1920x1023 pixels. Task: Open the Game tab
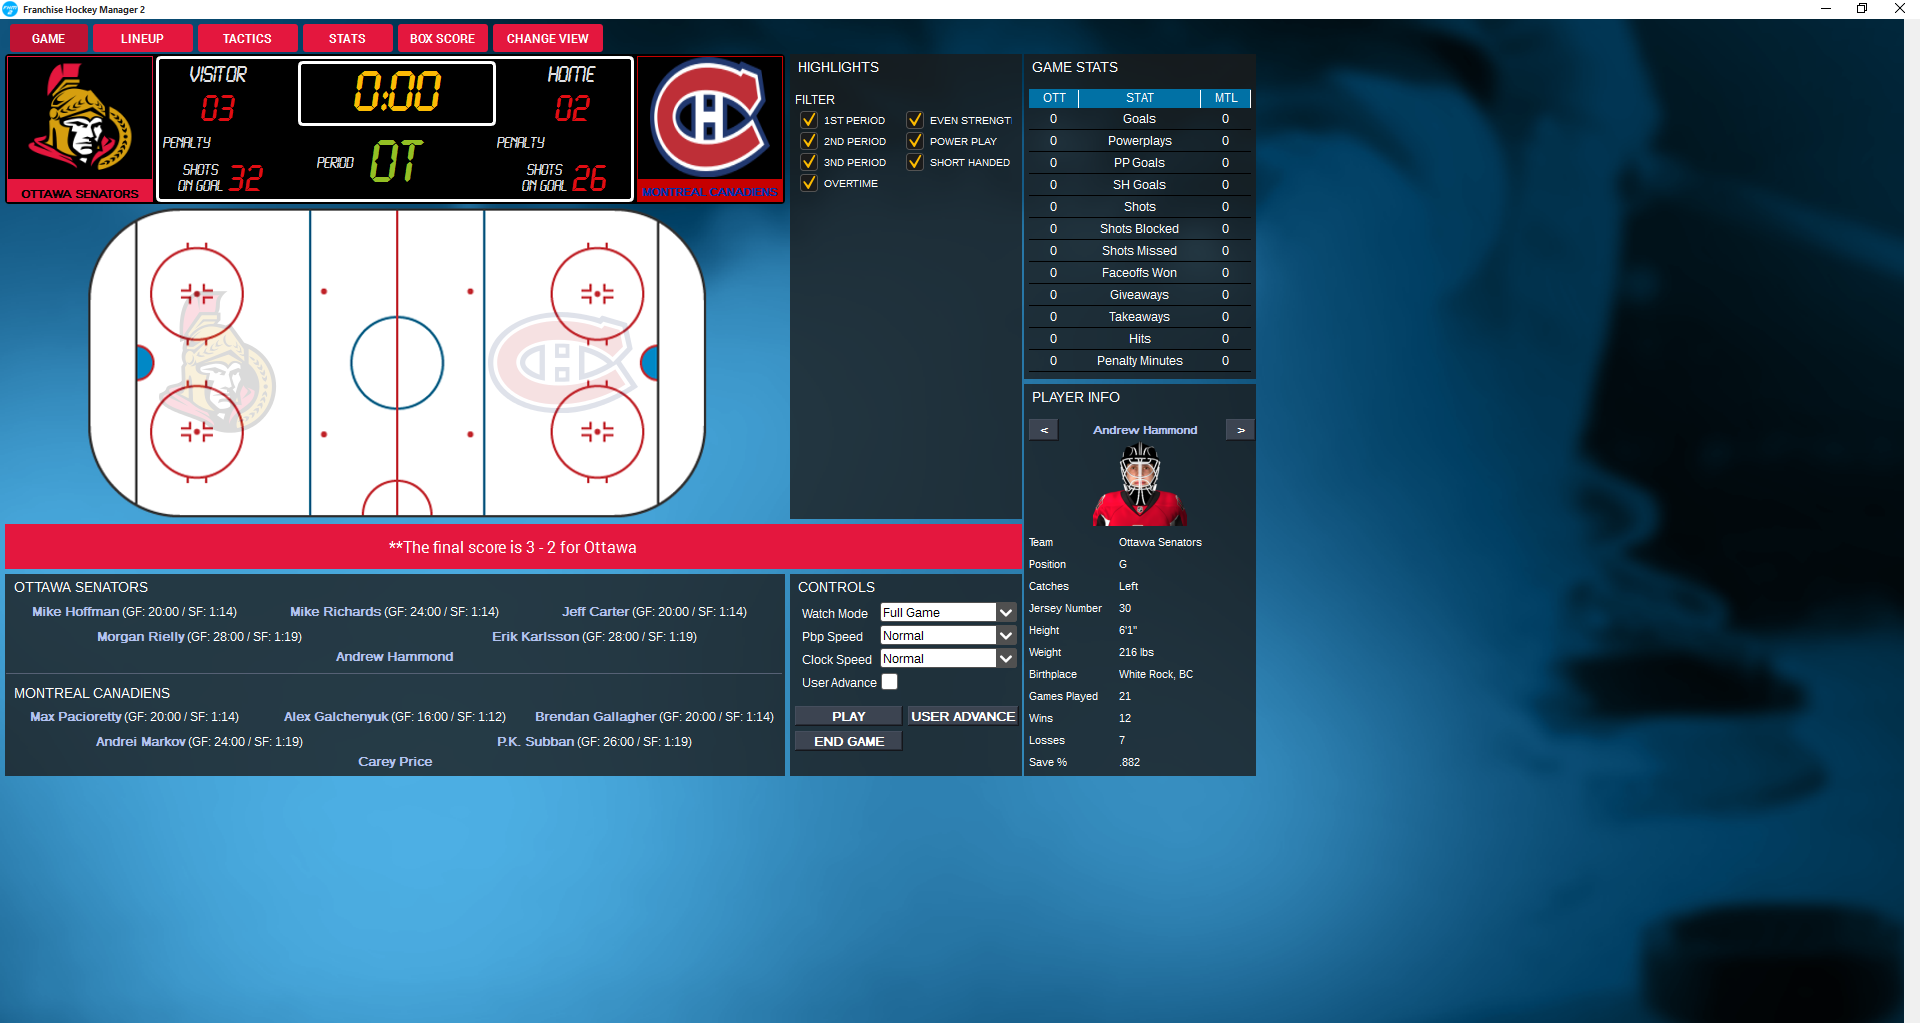48,39
